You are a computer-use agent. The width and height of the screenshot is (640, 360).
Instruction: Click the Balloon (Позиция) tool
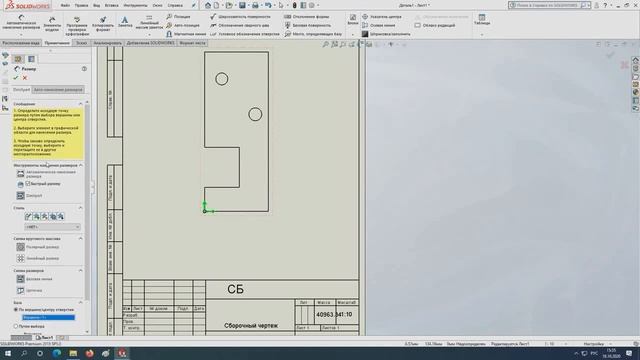point(178,17)
